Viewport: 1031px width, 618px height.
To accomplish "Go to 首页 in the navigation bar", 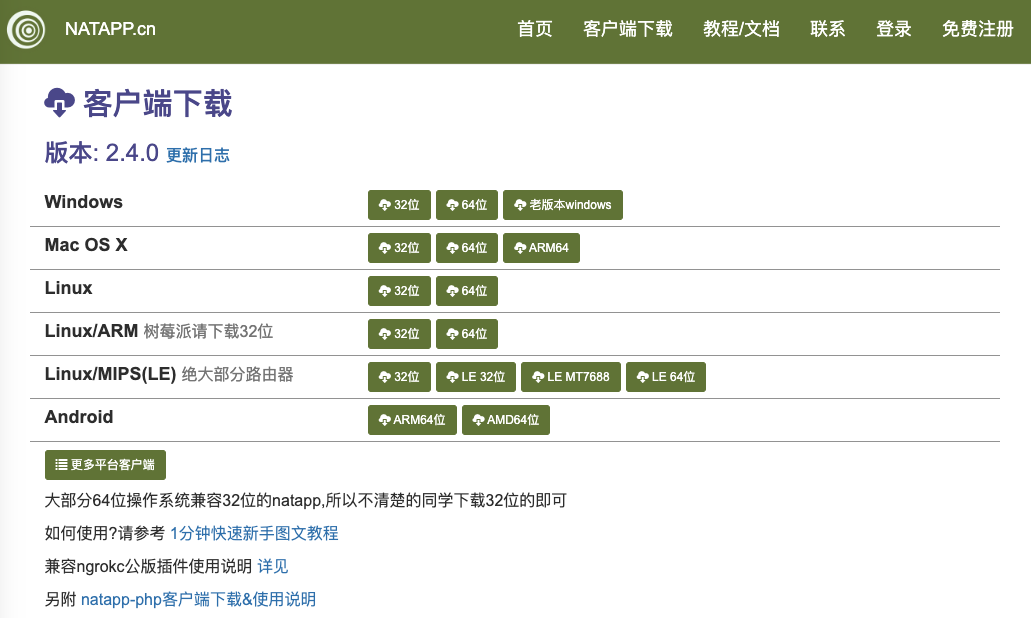I will point(535,29).
